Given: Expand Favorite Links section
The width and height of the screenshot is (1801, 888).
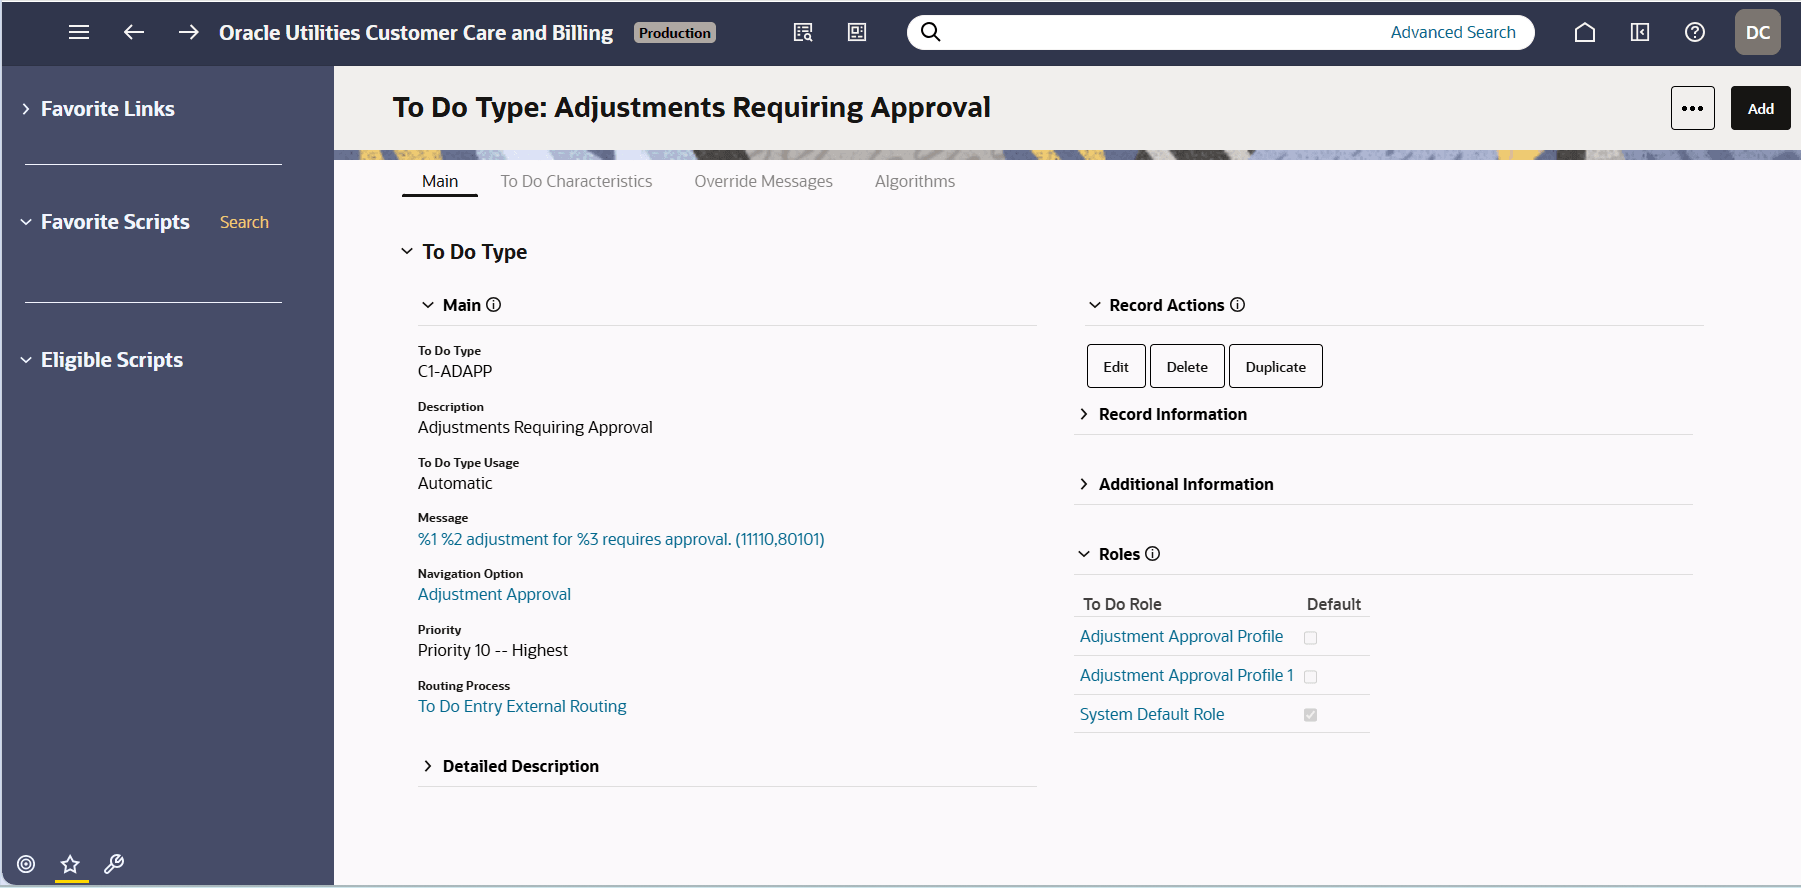Looking at the screenshot, I should pyautogui.click(x=26, y=109).
